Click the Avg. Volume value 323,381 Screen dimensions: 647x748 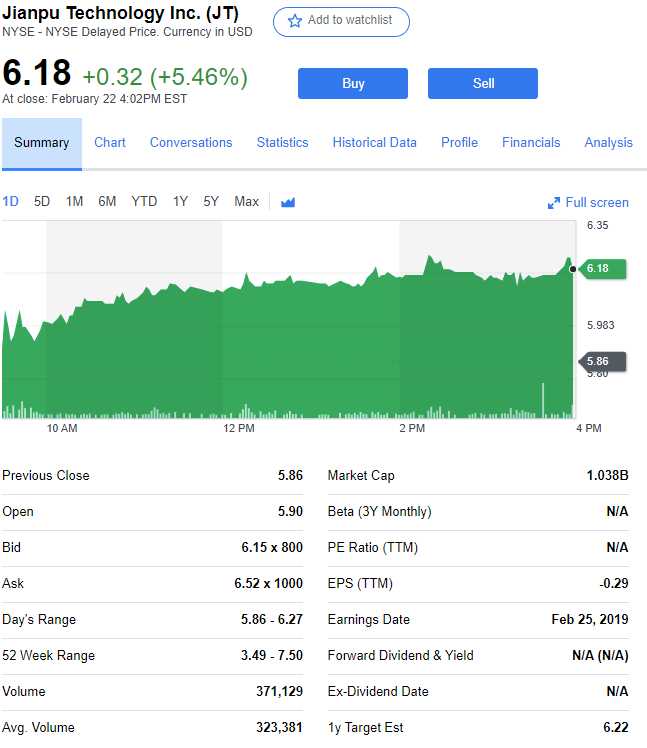pos(279,727)
